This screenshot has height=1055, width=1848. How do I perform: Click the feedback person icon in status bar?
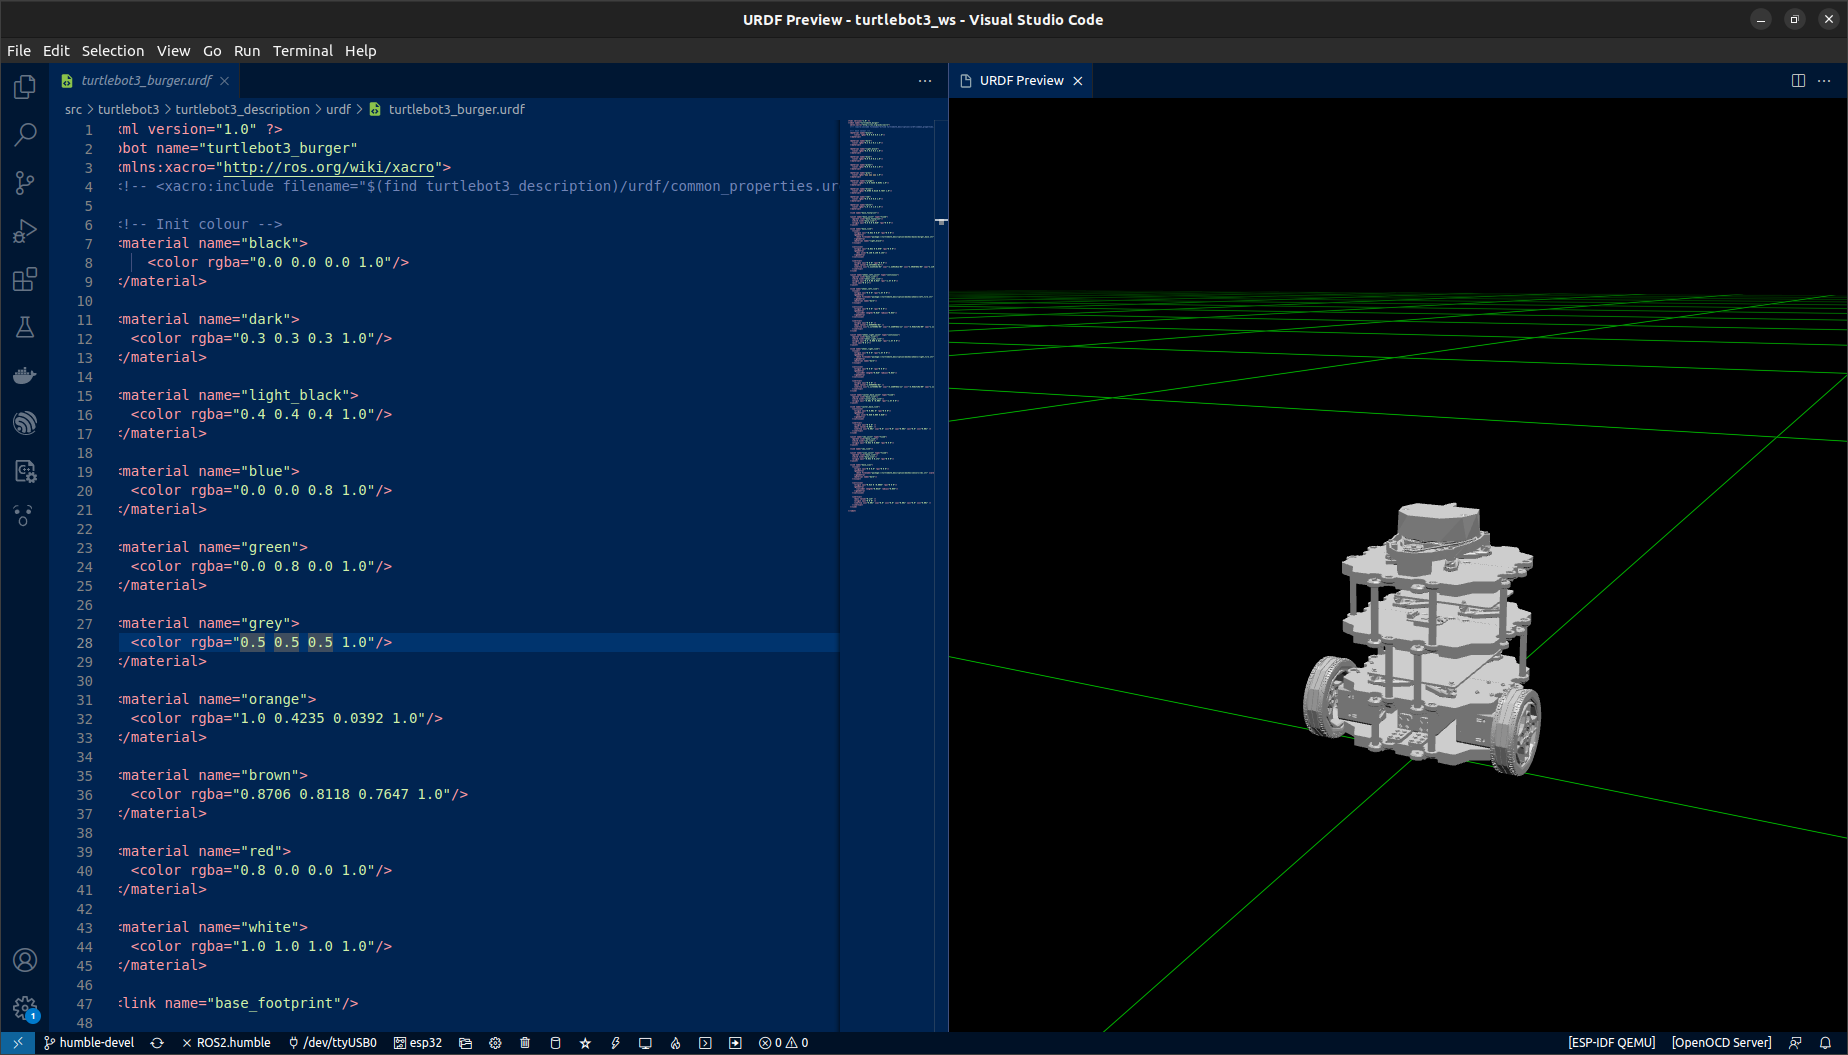pos(1795,1043)
